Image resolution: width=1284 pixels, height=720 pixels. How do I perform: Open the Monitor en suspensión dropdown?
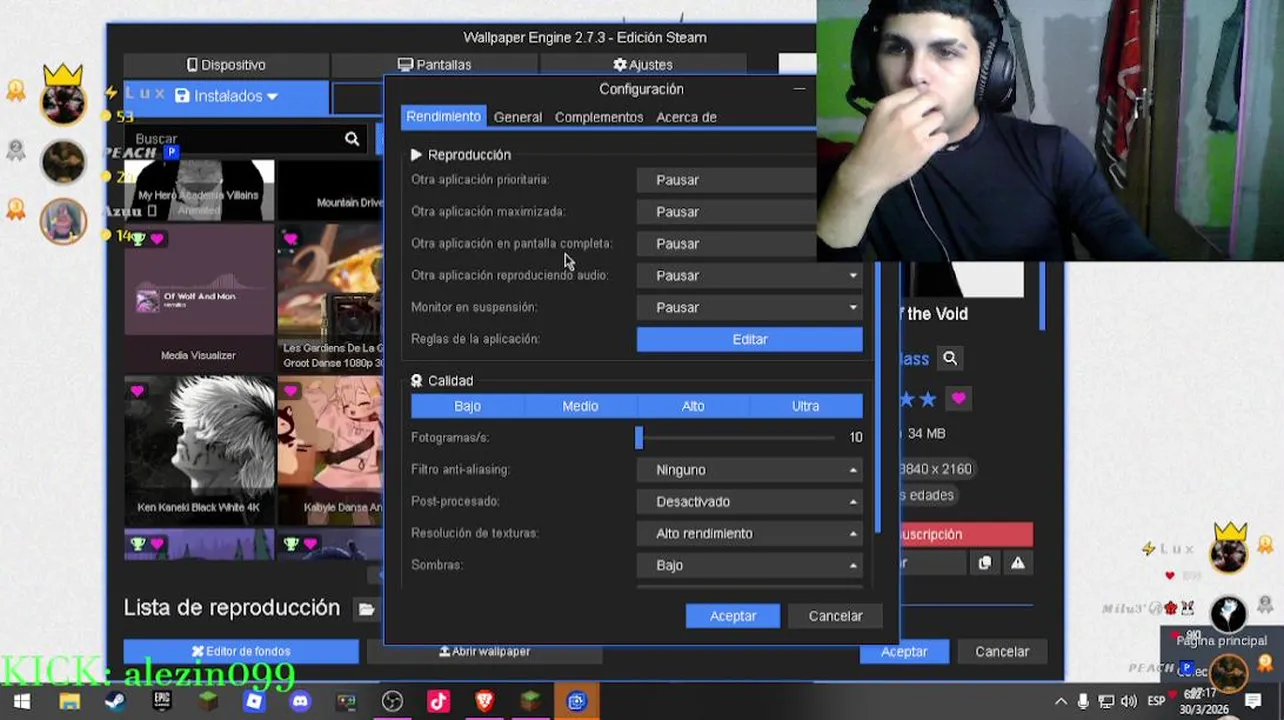(x=749, y=308)
